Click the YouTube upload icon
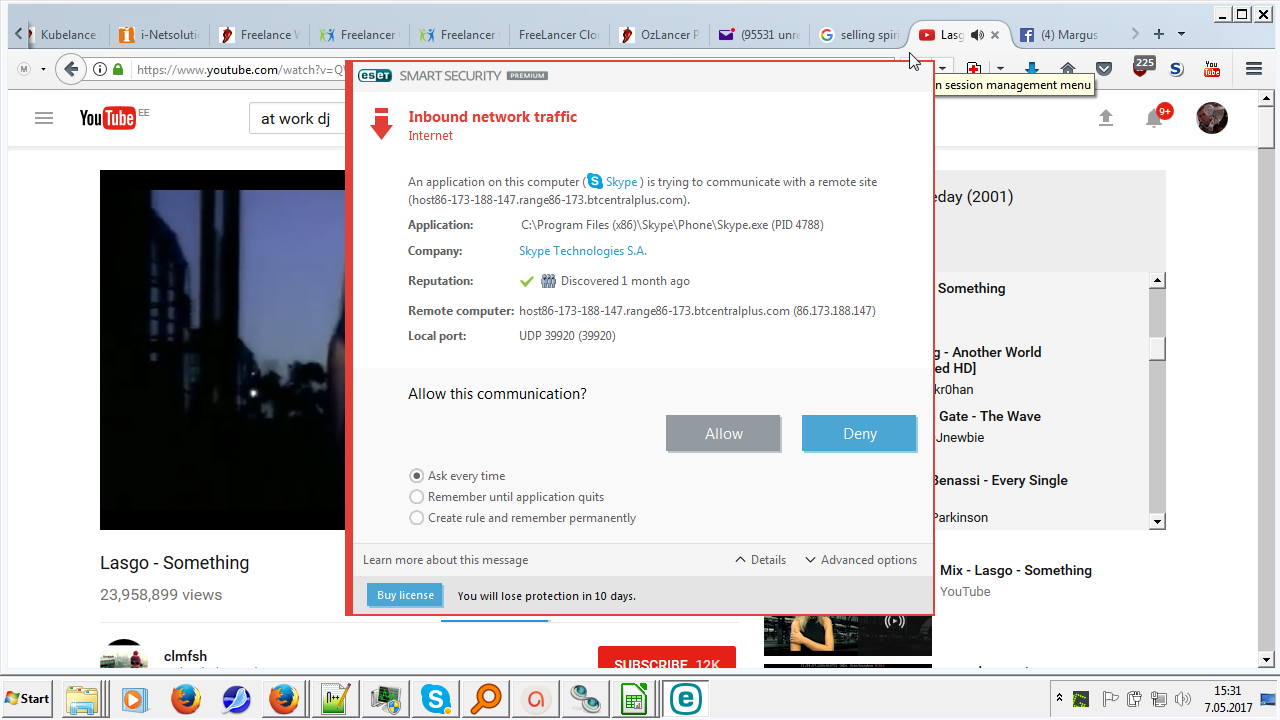 pyautogui.click(x=1106, y=118)
